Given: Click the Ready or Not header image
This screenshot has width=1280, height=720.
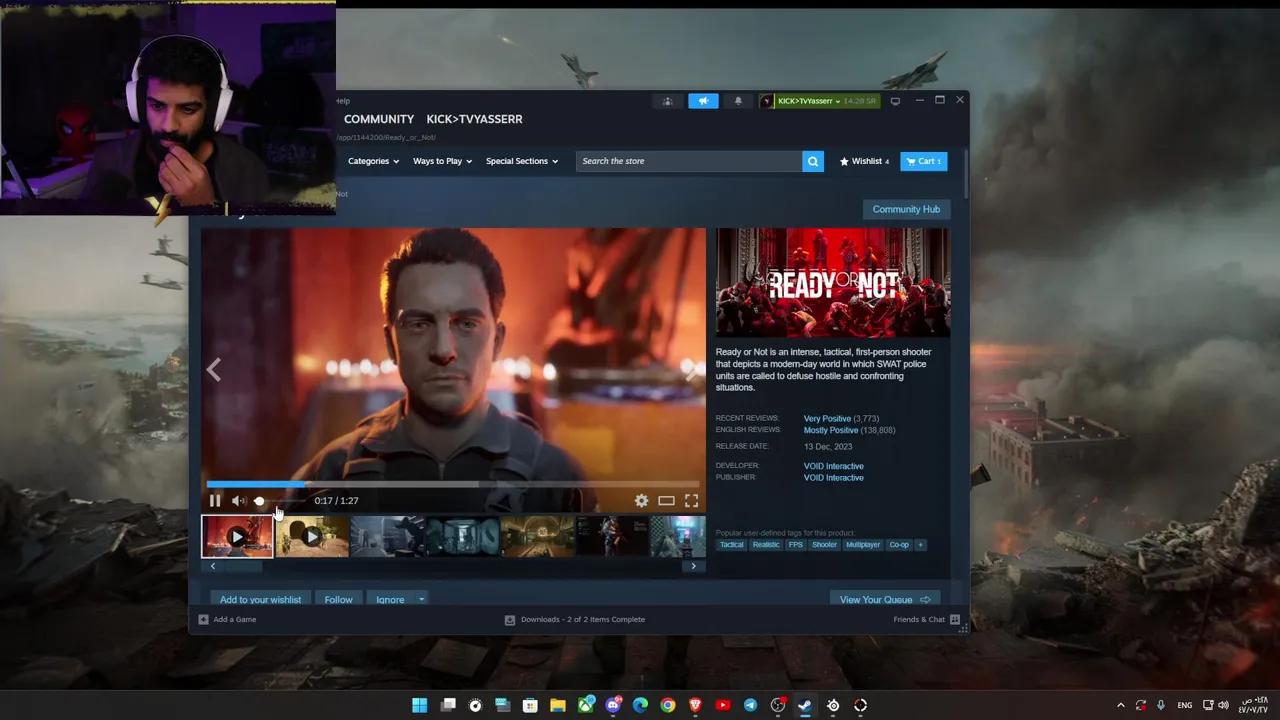Looking at the screenshot, I should pyautogui.click(x=833, y=283).
